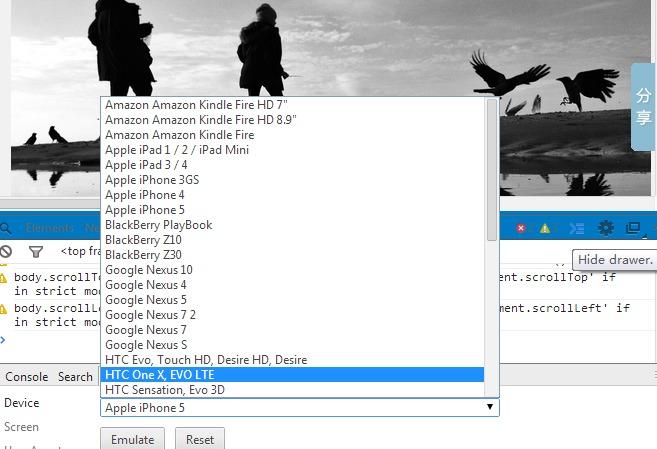
Task: Select BlackBerry Z30 device
Action: point(292,255)
